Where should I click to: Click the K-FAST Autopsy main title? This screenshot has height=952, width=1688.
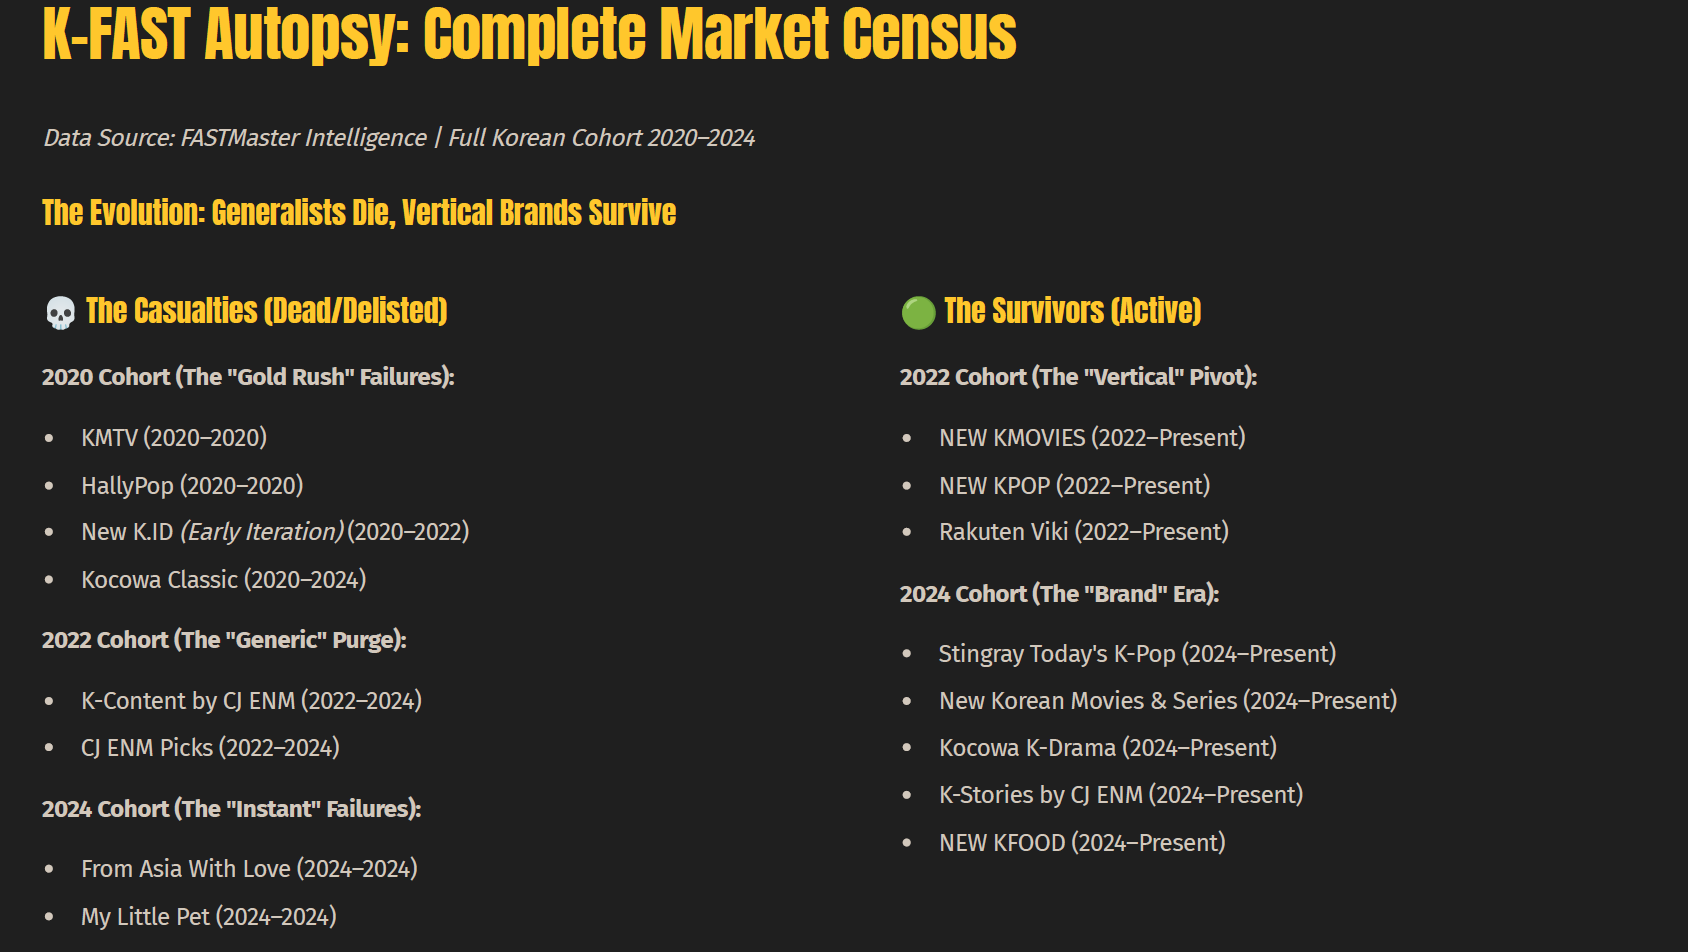[529, 34]
